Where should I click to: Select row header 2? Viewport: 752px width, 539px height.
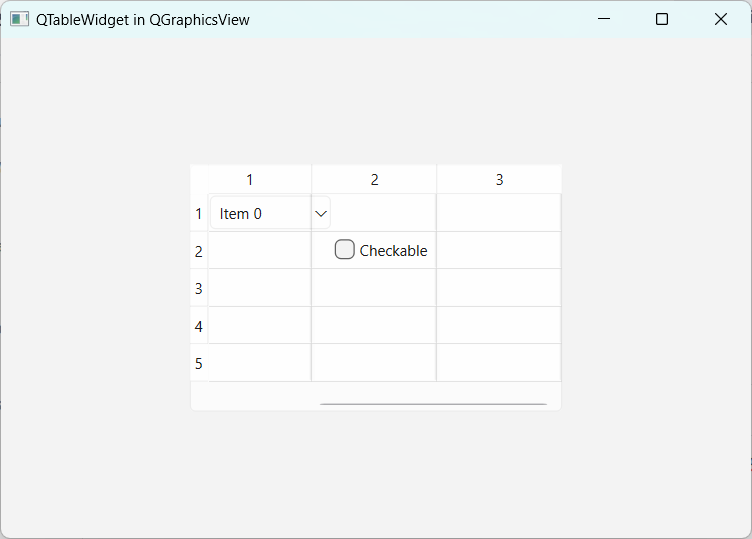click(x=199, y=251)
